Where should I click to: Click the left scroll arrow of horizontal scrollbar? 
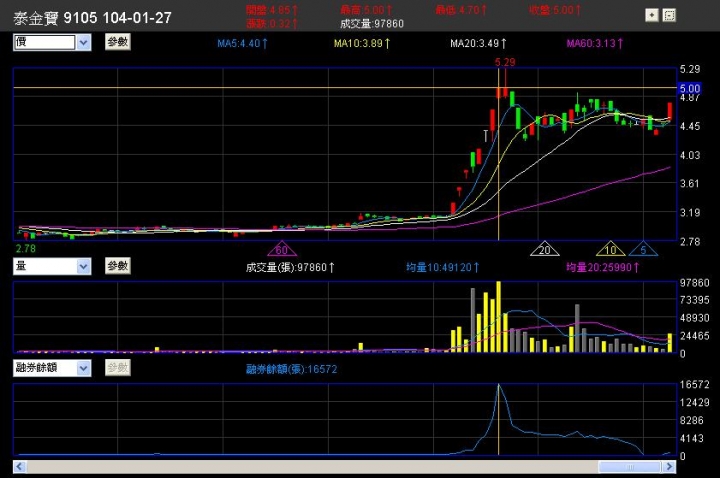click(20, 467)
